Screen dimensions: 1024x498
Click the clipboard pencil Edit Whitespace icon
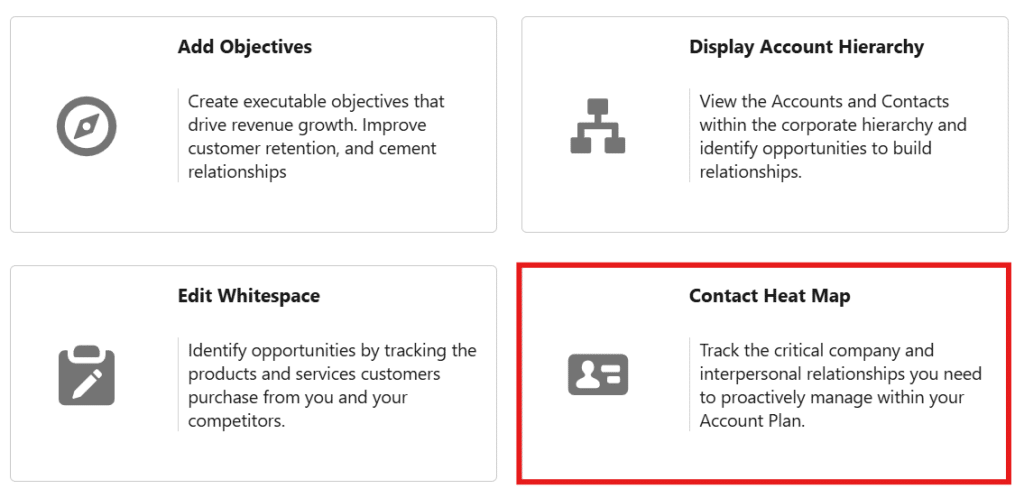[87, 374]
